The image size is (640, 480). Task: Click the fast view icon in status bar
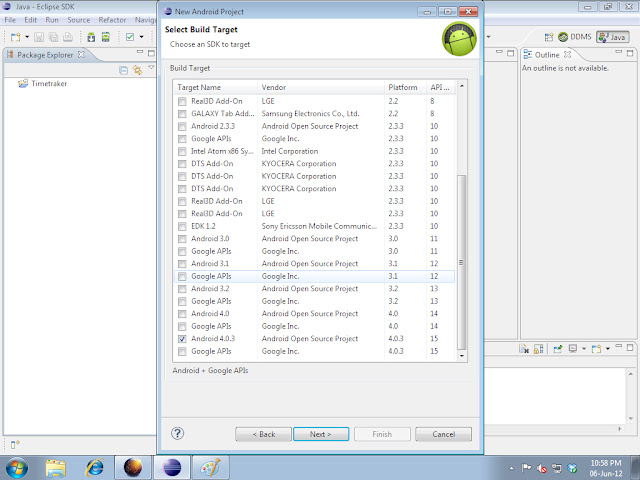click(15, 444)
